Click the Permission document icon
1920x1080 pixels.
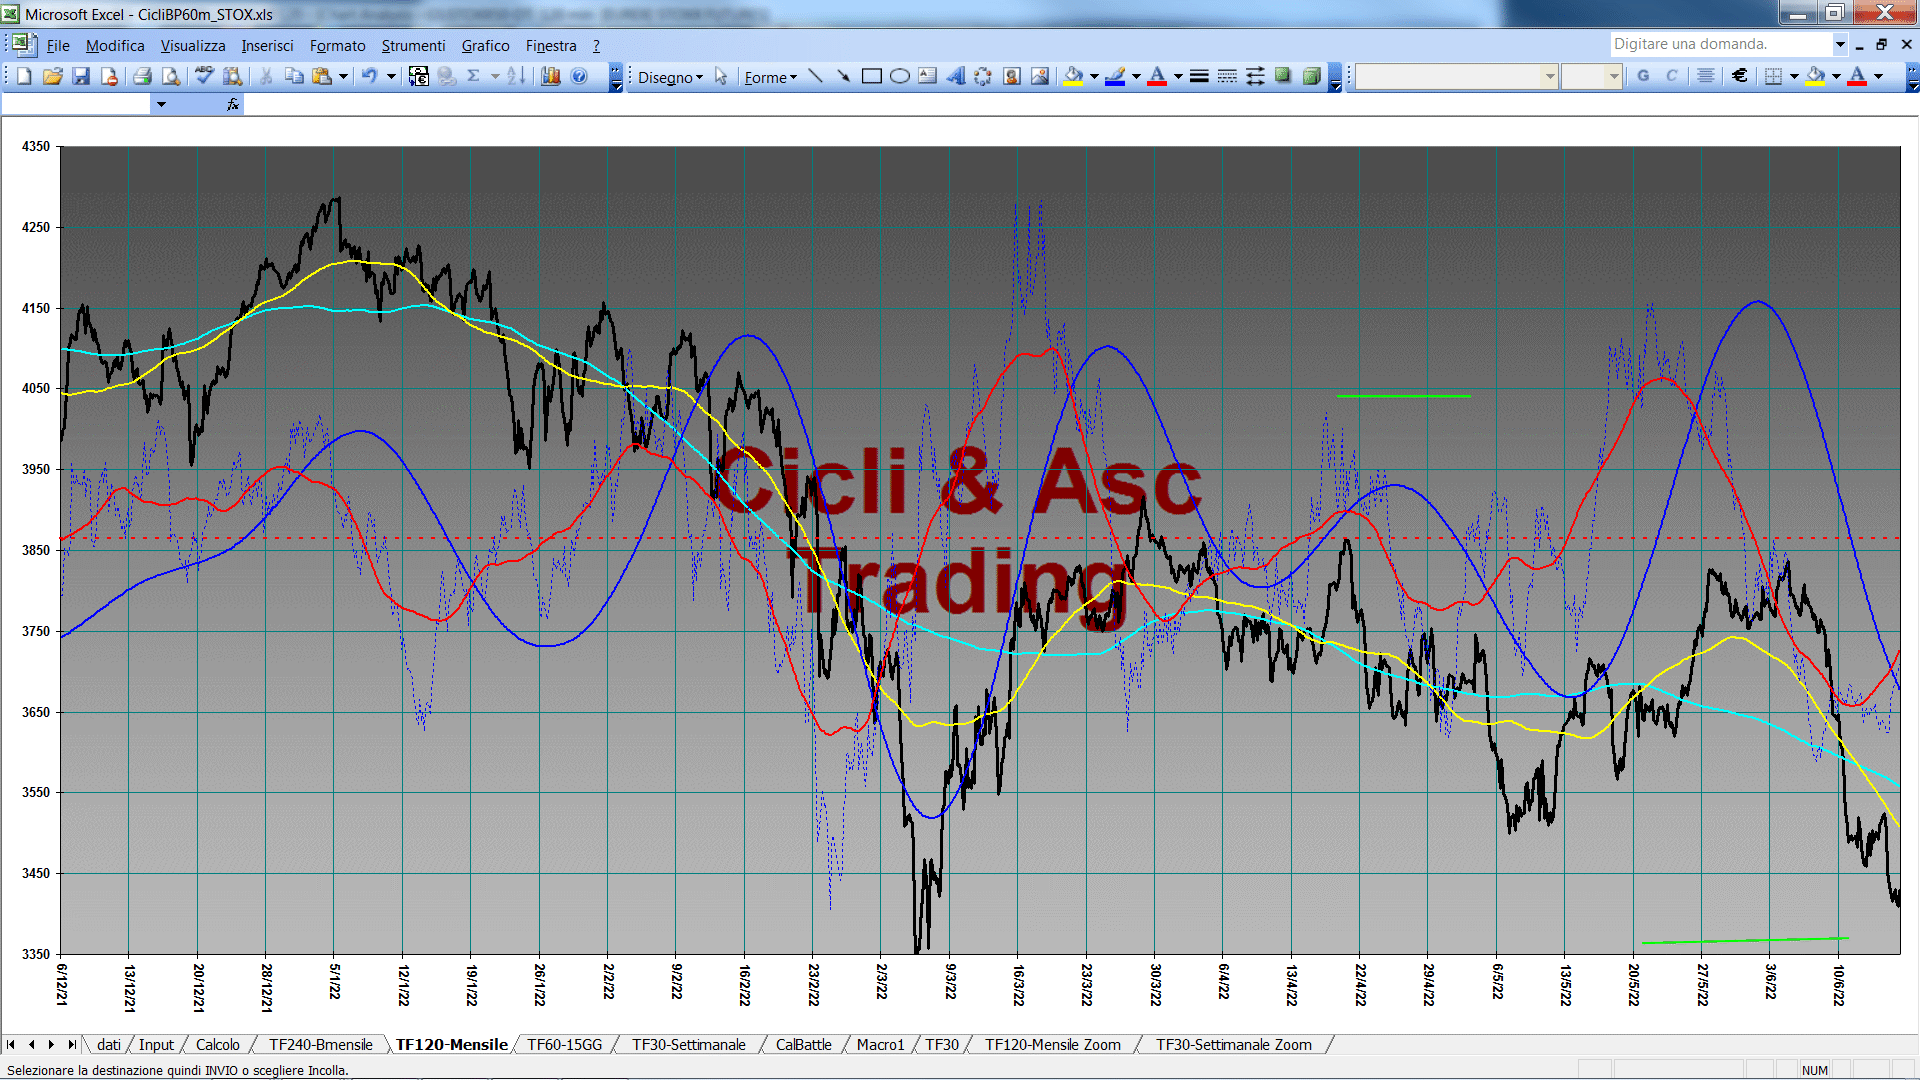pos(109,76)
